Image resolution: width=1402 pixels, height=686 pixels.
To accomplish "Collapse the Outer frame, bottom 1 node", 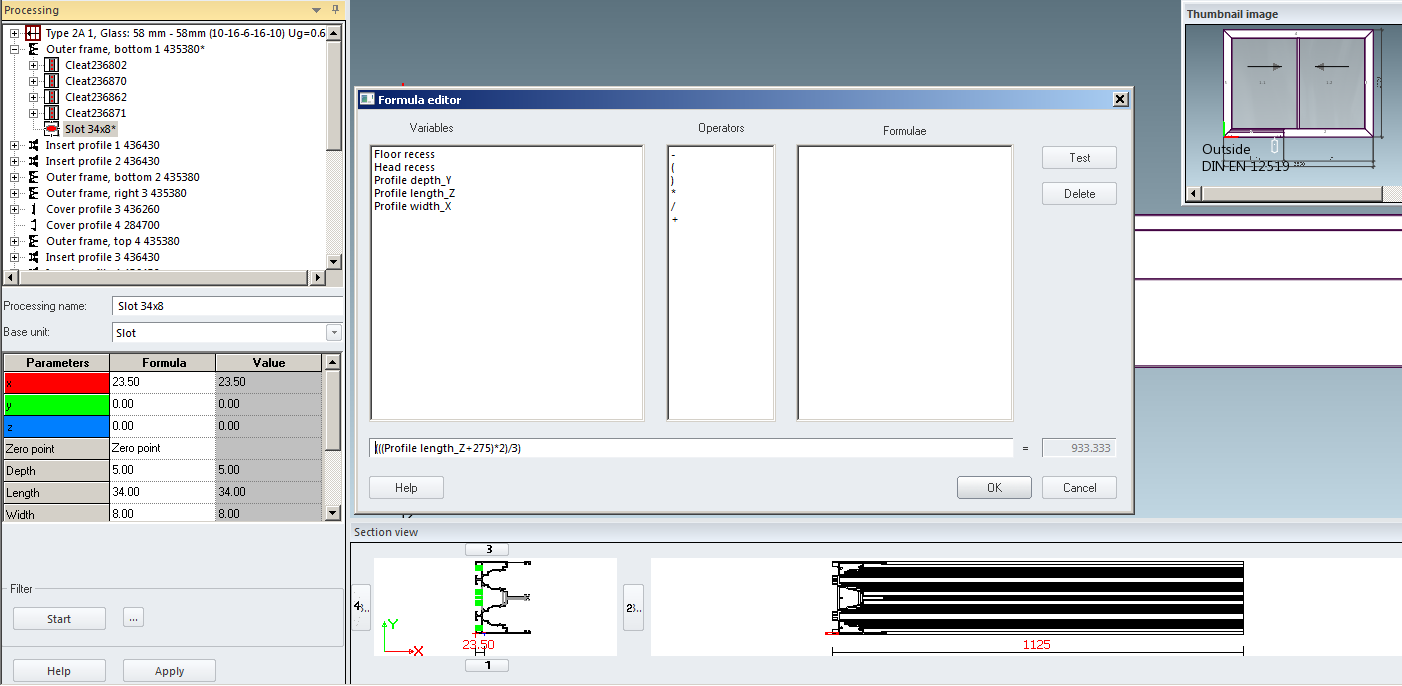I will pos(15,49).
